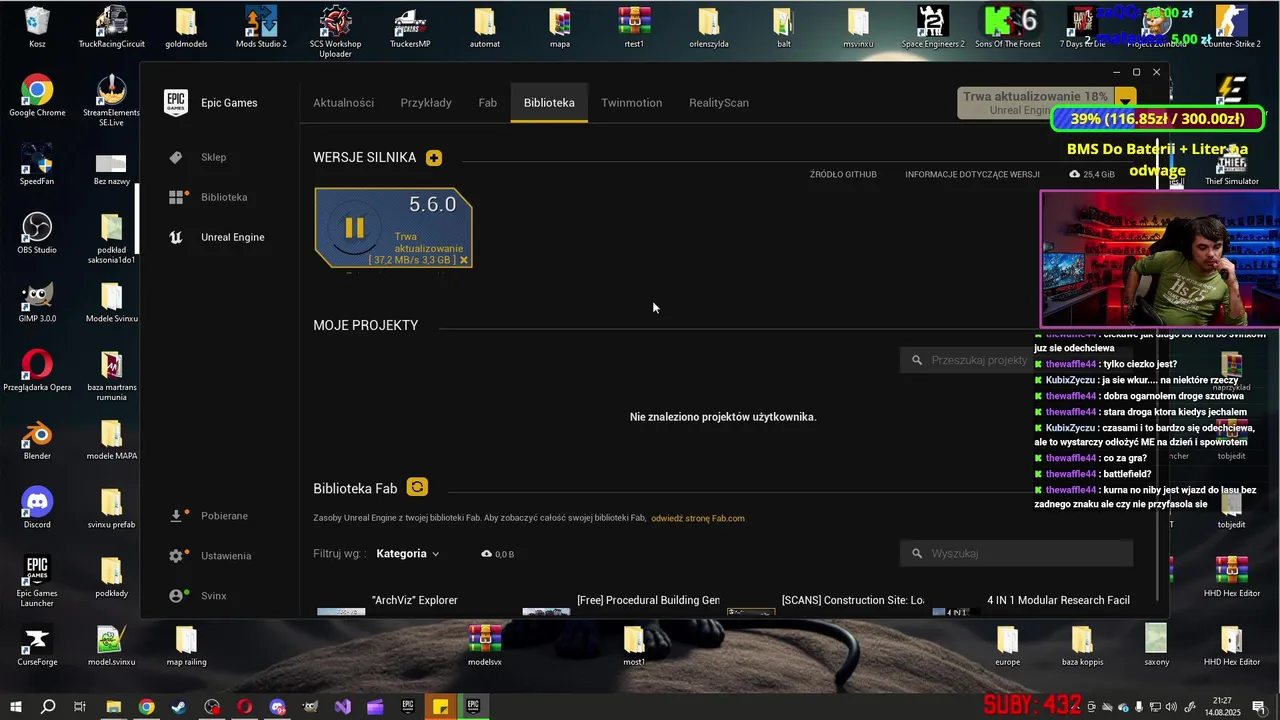Image resolution: width=1280 pixels, height=720 pixels.
Task: Select the Discord desktop icon
Action: tap(37, 508)
